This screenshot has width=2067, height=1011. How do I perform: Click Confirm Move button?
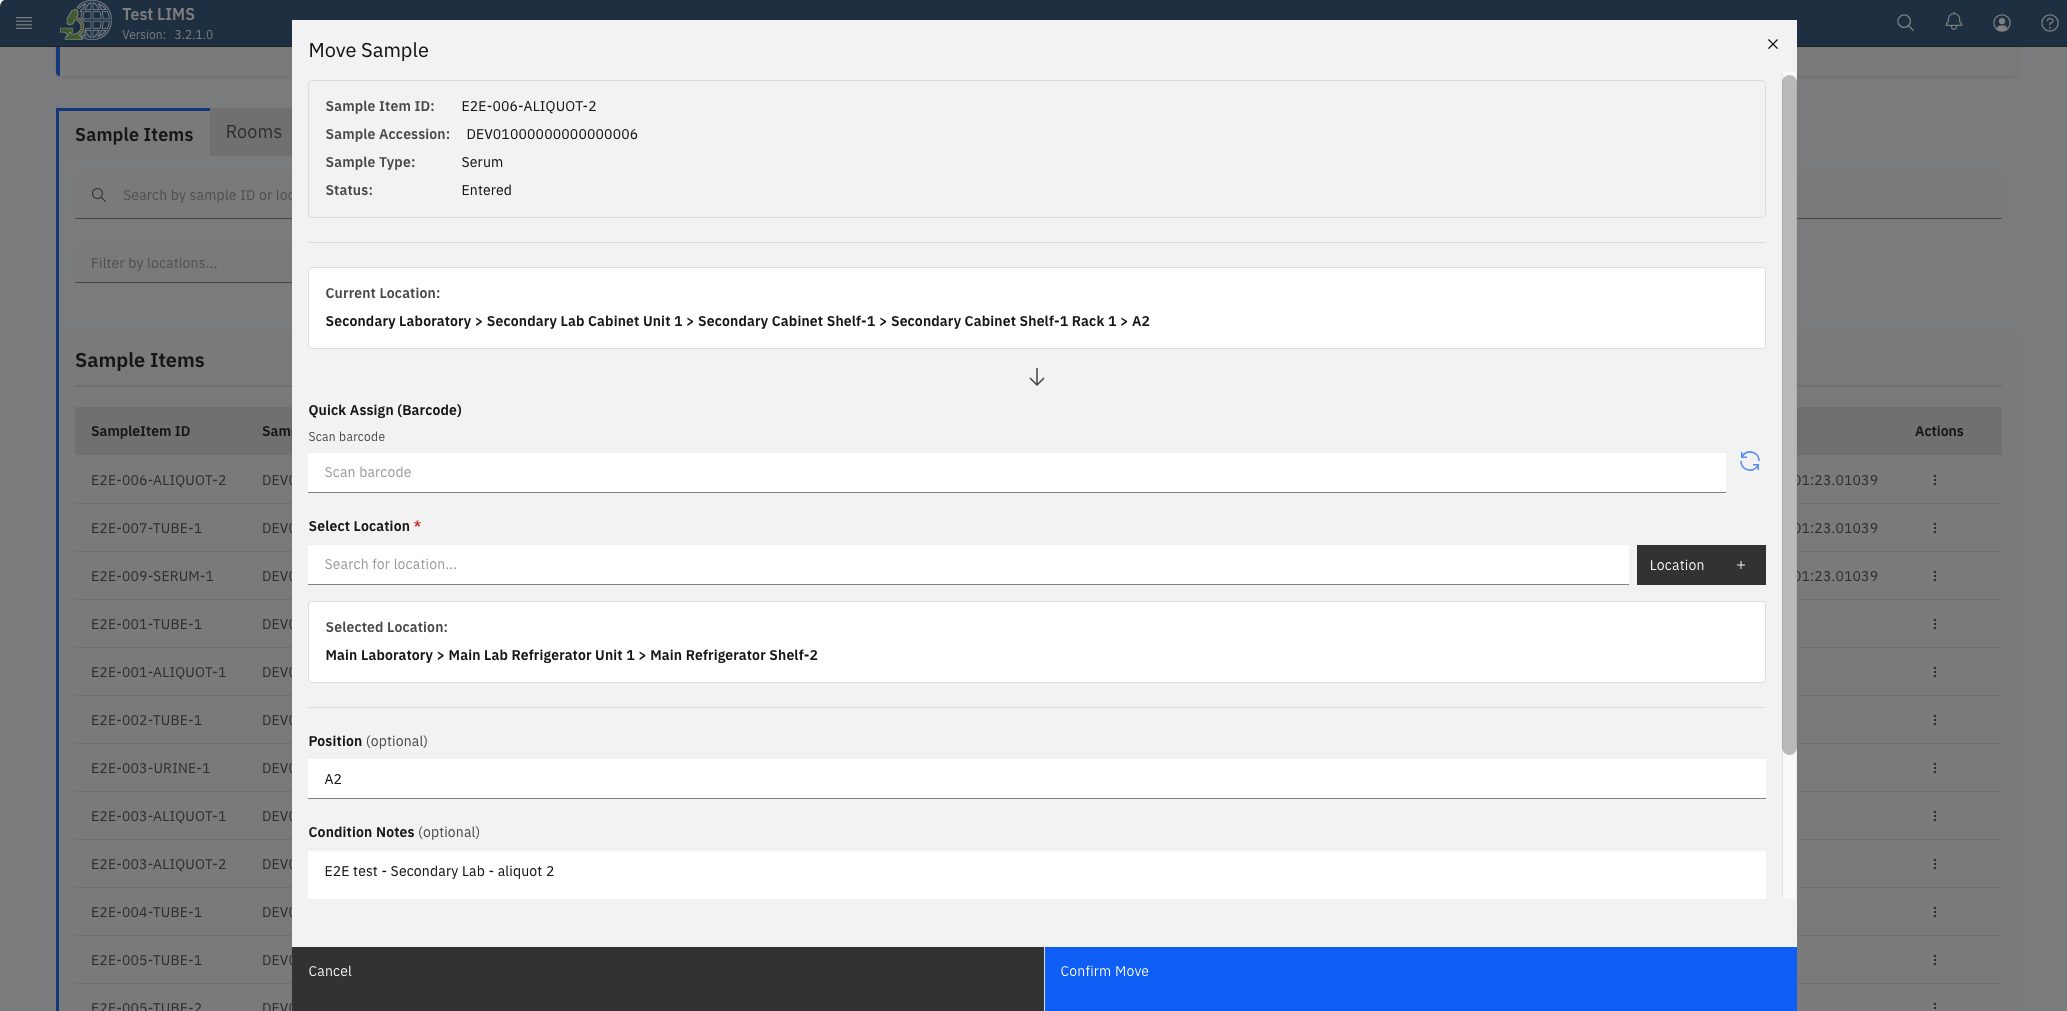point(1420,979)
